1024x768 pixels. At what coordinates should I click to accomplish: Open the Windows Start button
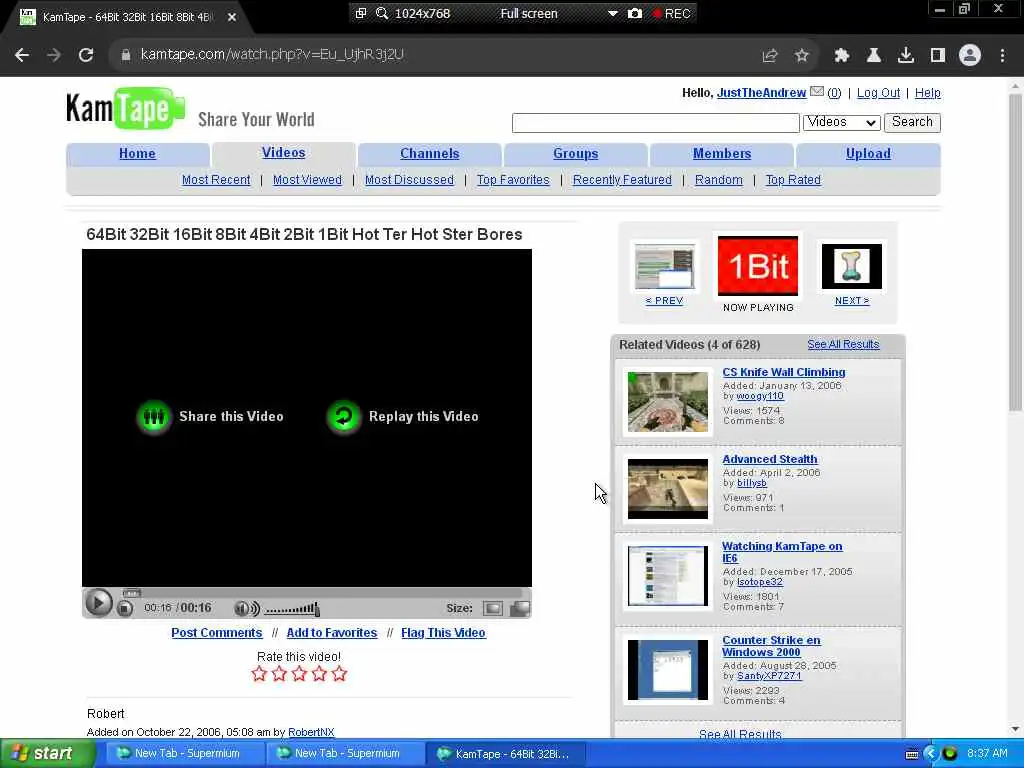tap(46, 754)
